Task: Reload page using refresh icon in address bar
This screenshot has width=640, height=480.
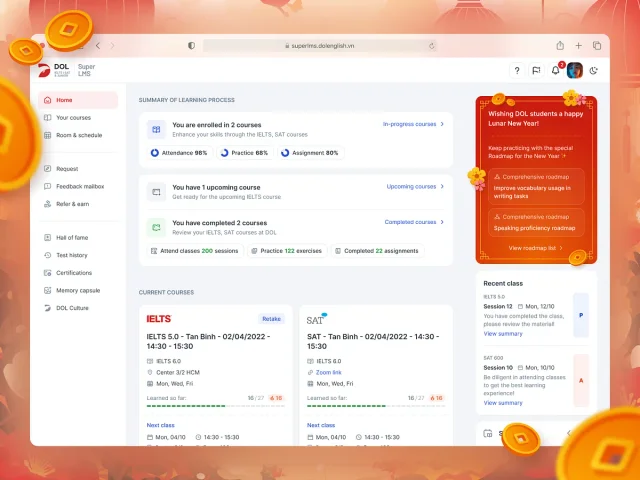Action: click(x=431, y=46)
